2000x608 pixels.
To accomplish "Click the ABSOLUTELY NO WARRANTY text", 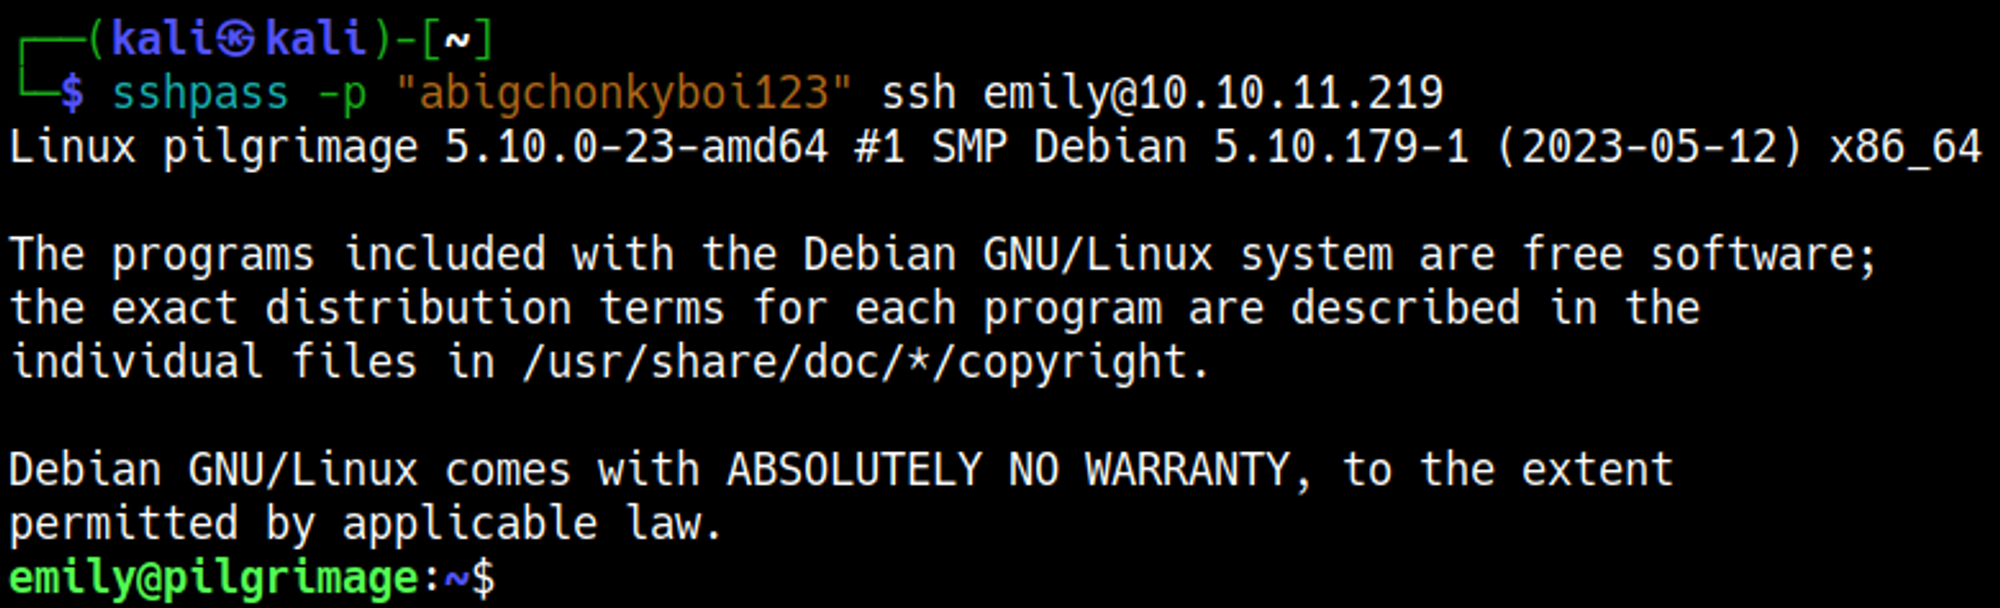I will pyautogui.click(x=1007, y=470).
